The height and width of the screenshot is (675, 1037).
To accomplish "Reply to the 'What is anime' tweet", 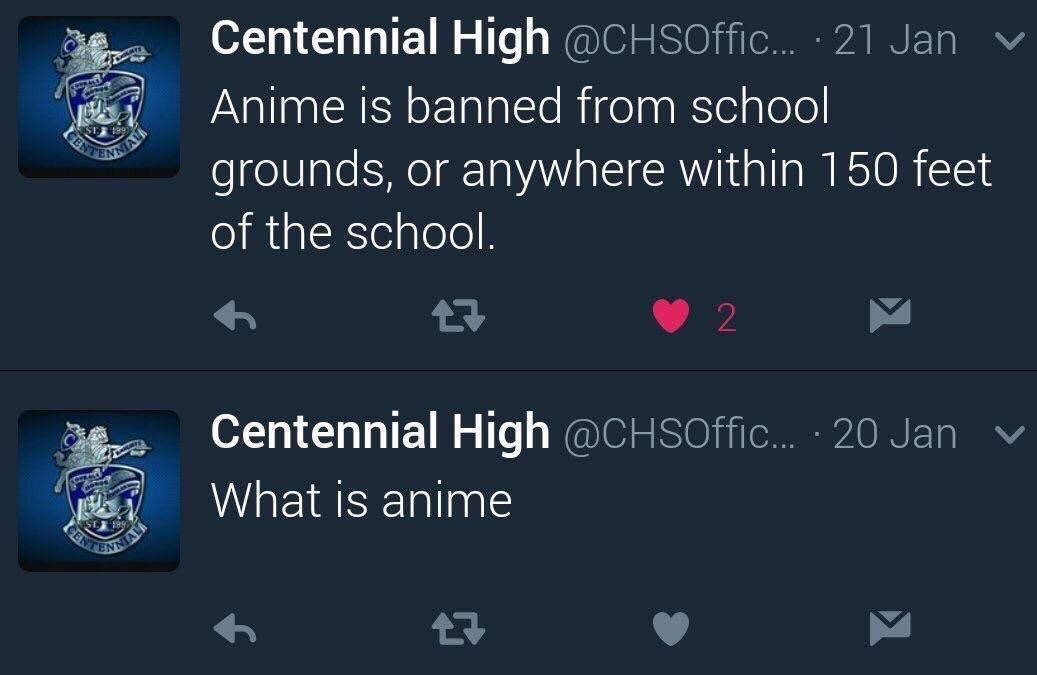I will pos(235,628).
